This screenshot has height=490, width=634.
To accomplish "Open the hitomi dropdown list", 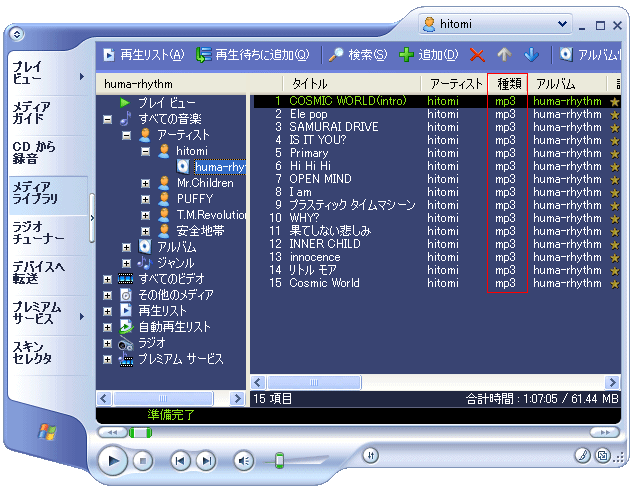I will pos(495,24).
